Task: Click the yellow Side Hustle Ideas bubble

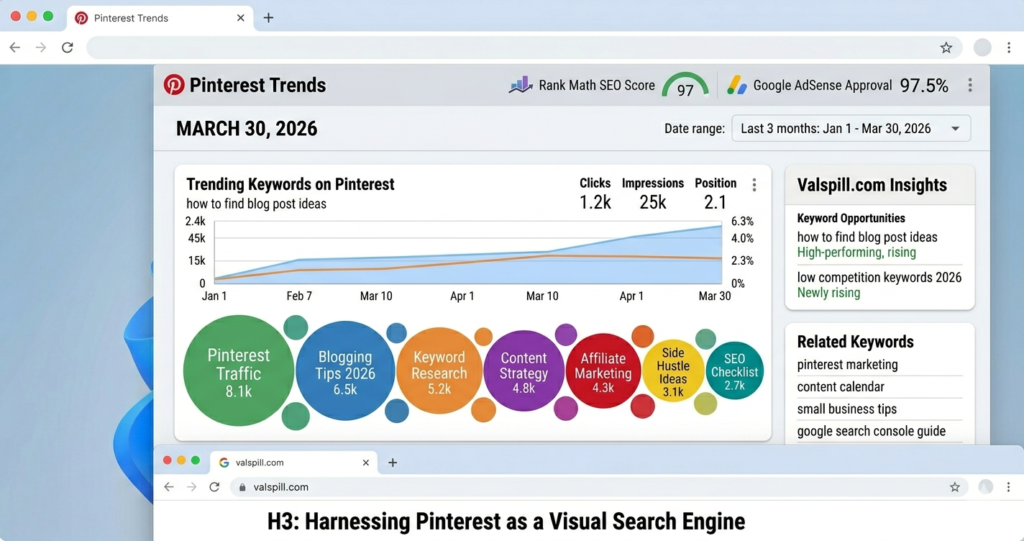Action: 673,370
